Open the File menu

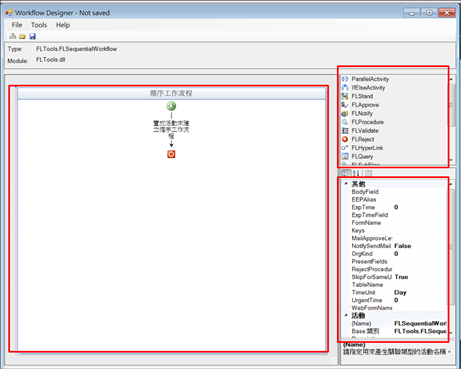coord(17,25)
